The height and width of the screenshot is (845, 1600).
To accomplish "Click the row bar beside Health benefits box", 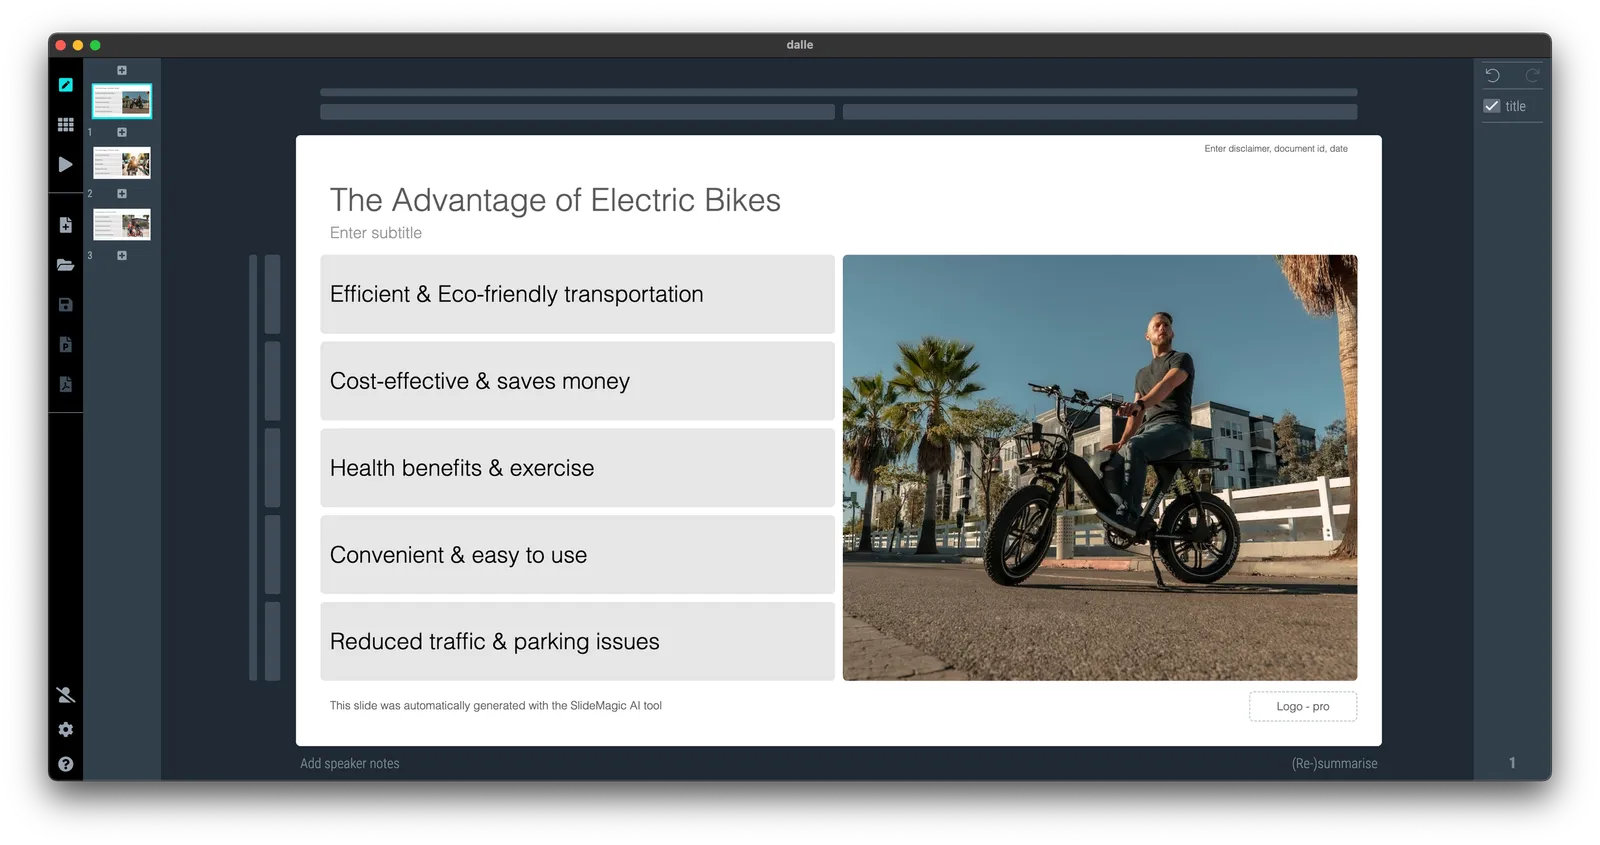I will (x=272, y=468).
